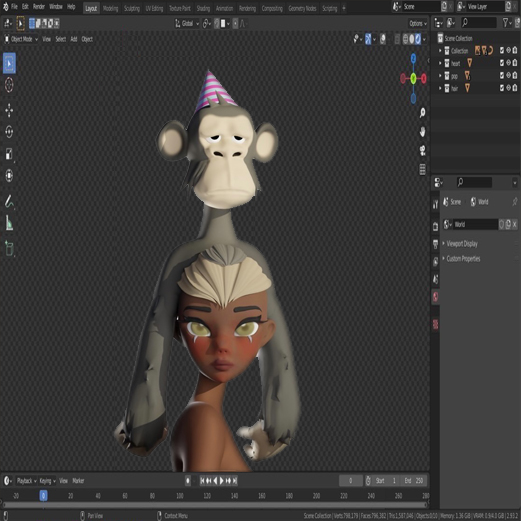Click the green Y axis gizmo ball

(x=413, y=79)
